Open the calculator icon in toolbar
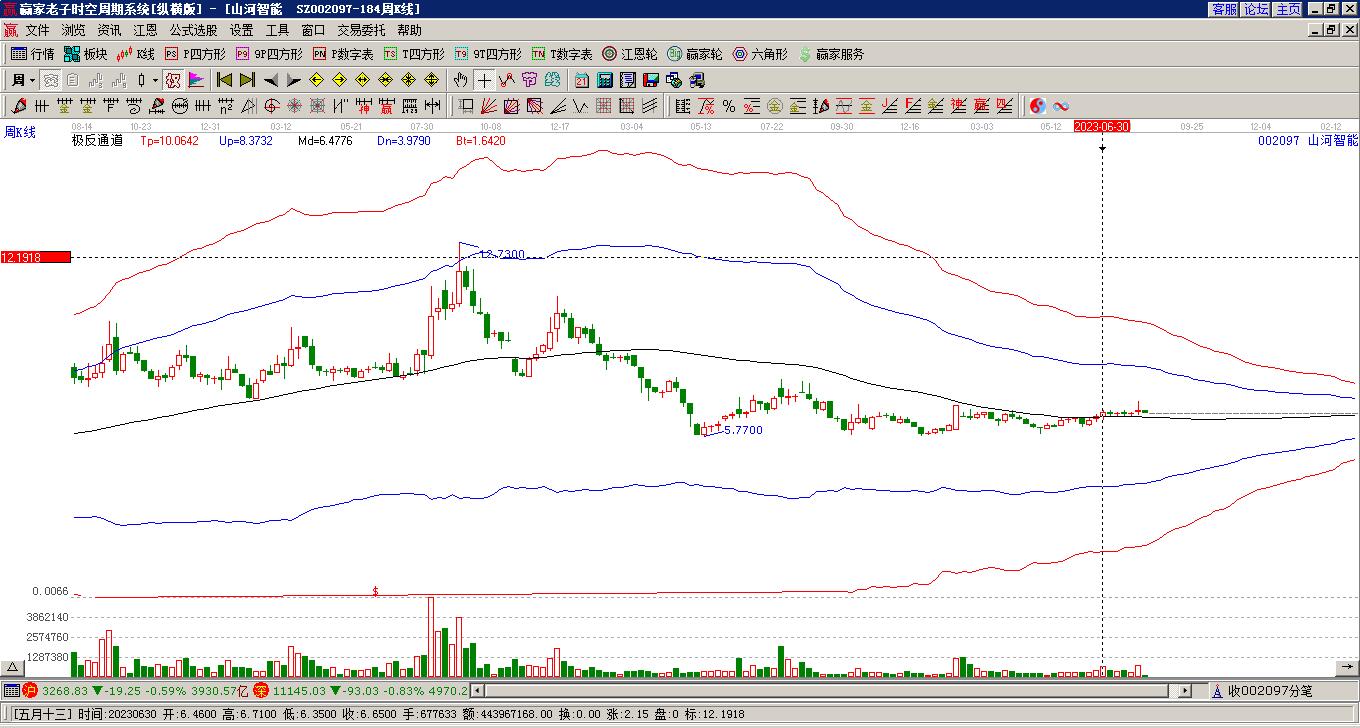This screenshot has height=728, width=1360. [x=605, y=80]
